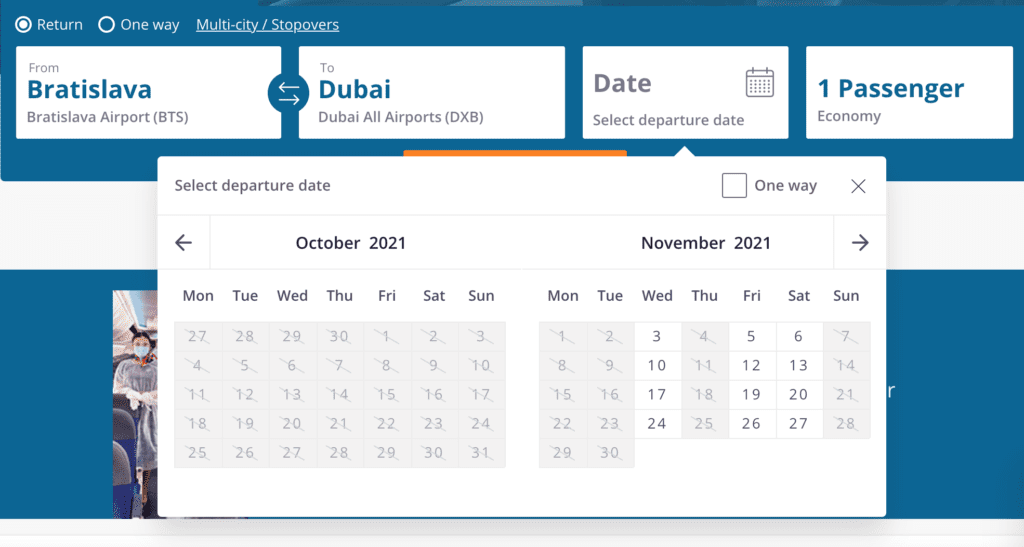Advance calendar to next month

click(x=860, y=243)
